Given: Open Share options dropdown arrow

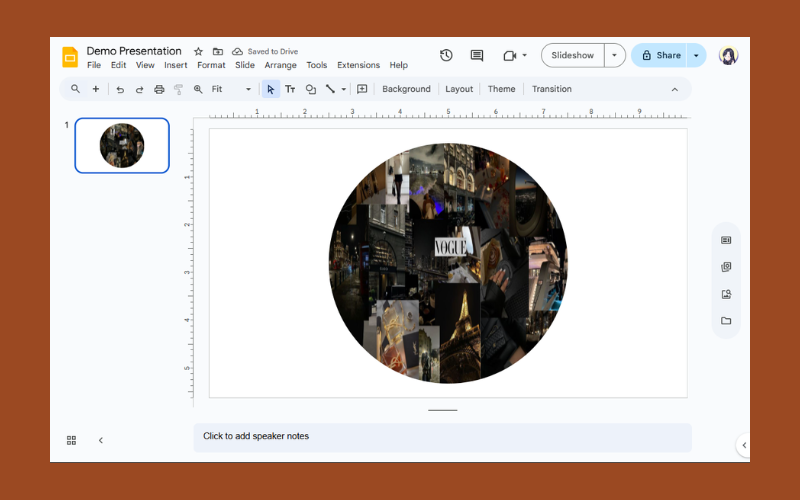Looking at the screenshot, I should (696, 55).
